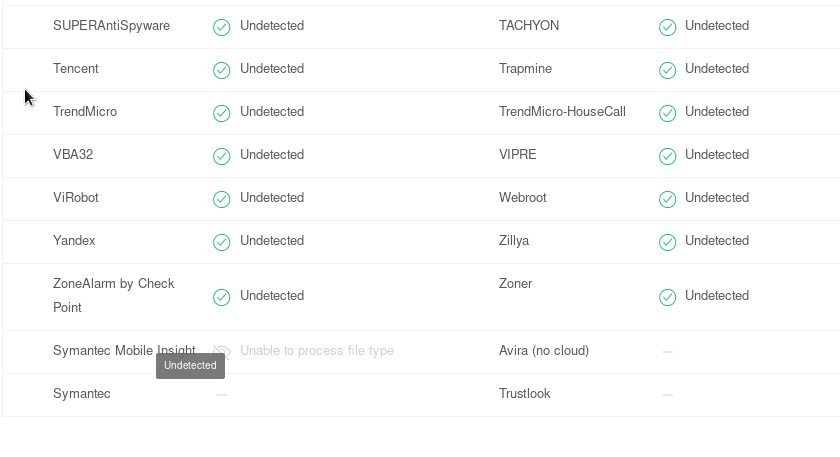Click the Avira (no cloud) dash indicator
The image size is (840, 457).
667,352
